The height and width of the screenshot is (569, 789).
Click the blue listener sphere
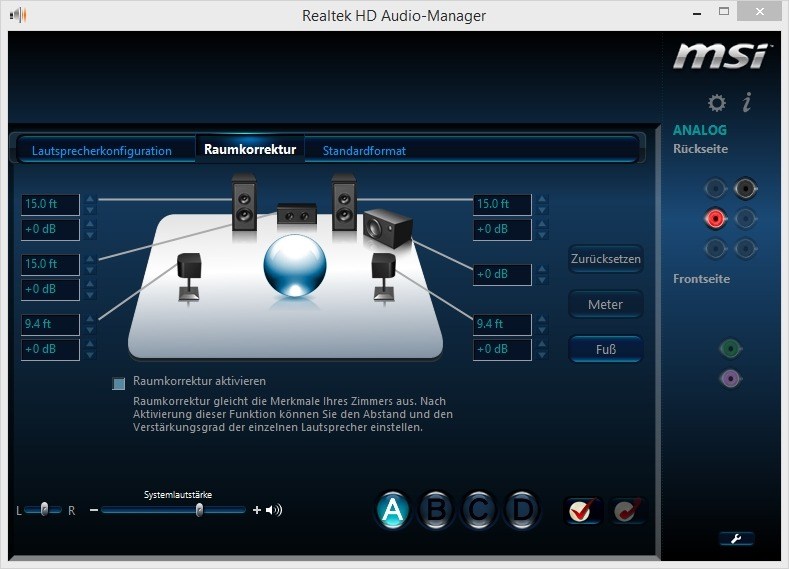click(295, 265)
